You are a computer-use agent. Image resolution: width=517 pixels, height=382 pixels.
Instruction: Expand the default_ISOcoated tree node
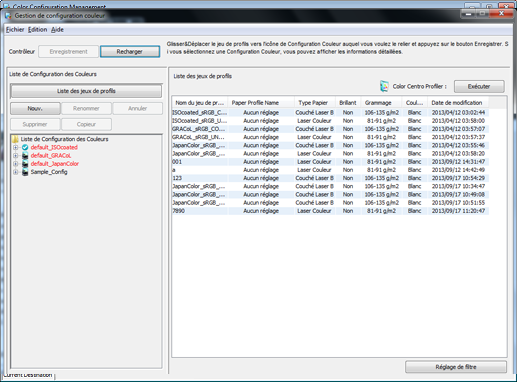pyautogui.click(x=15, y=147)
